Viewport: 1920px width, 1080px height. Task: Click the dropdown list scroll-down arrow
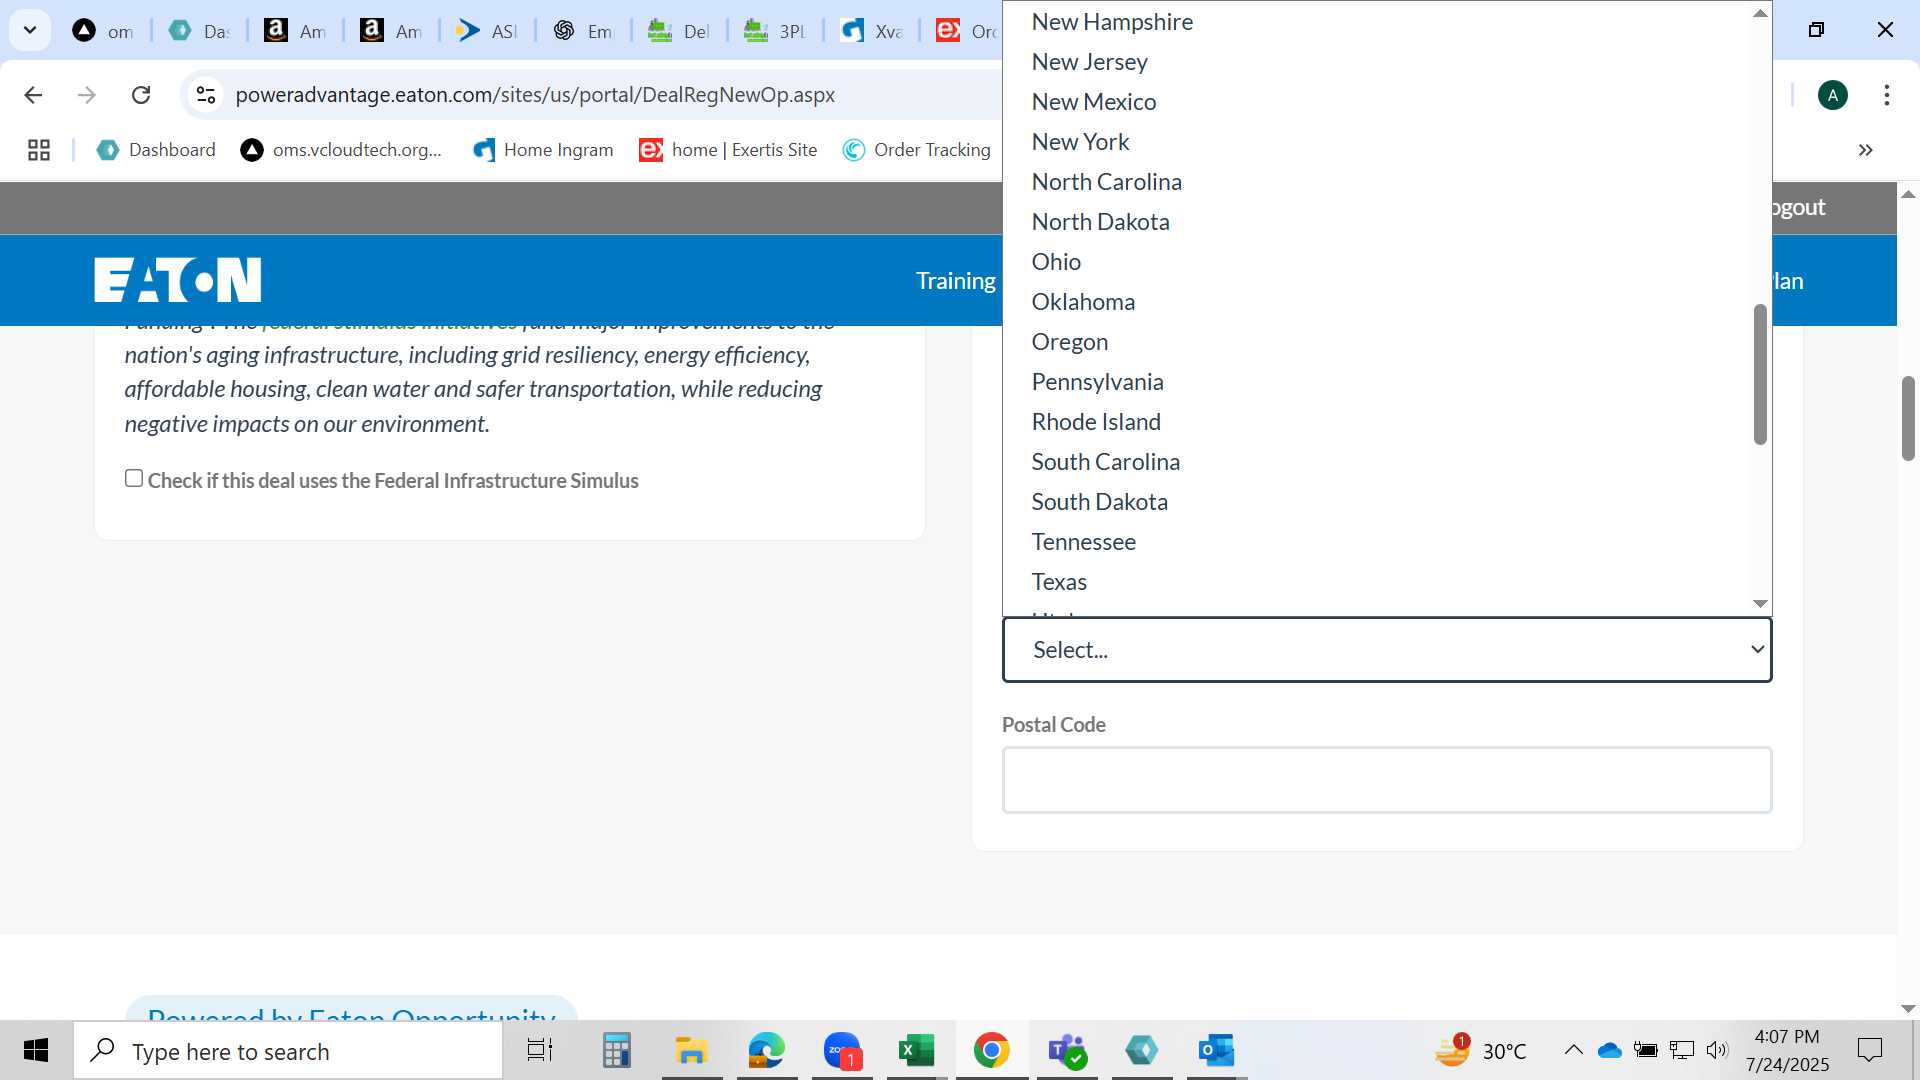coord(1760,603)
